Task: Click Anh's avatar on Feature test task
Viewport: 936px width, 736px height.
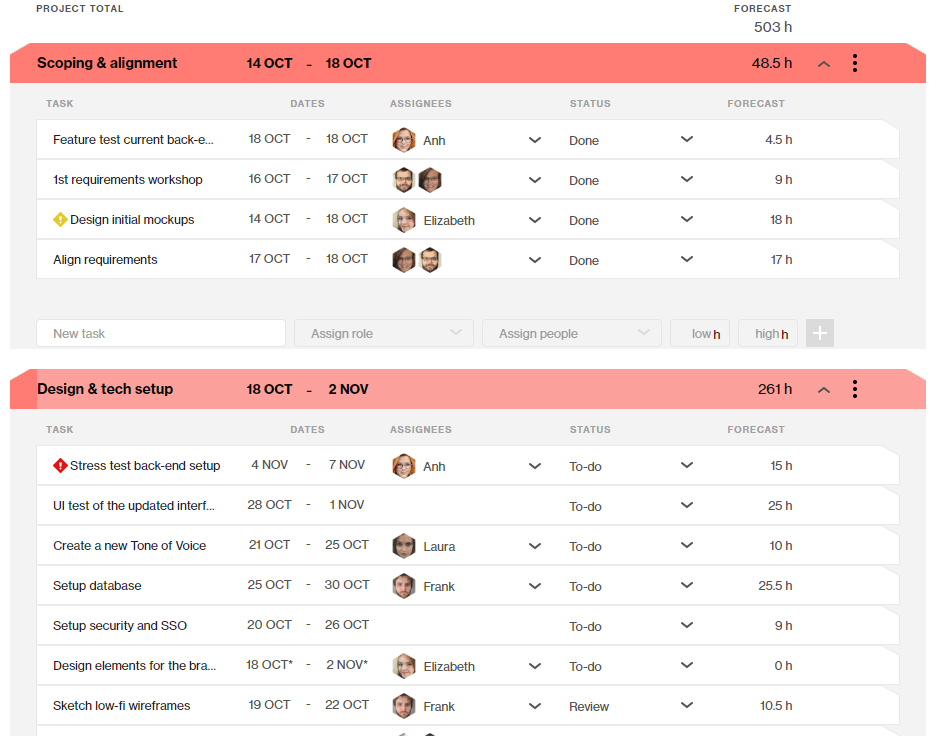Action: click(x=404, y=140)
